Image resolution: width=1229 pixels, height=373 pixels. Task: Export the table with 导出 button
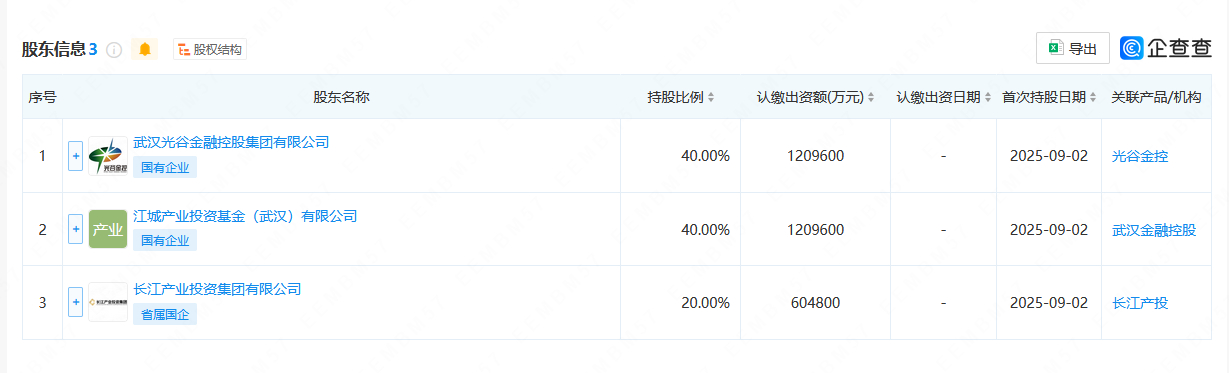tap(1072, 48)
